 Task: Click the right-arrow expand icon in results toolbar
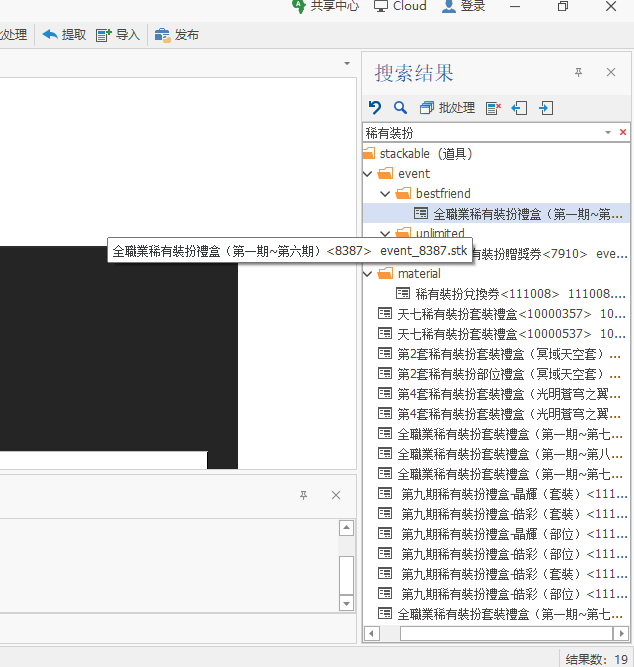546,108
